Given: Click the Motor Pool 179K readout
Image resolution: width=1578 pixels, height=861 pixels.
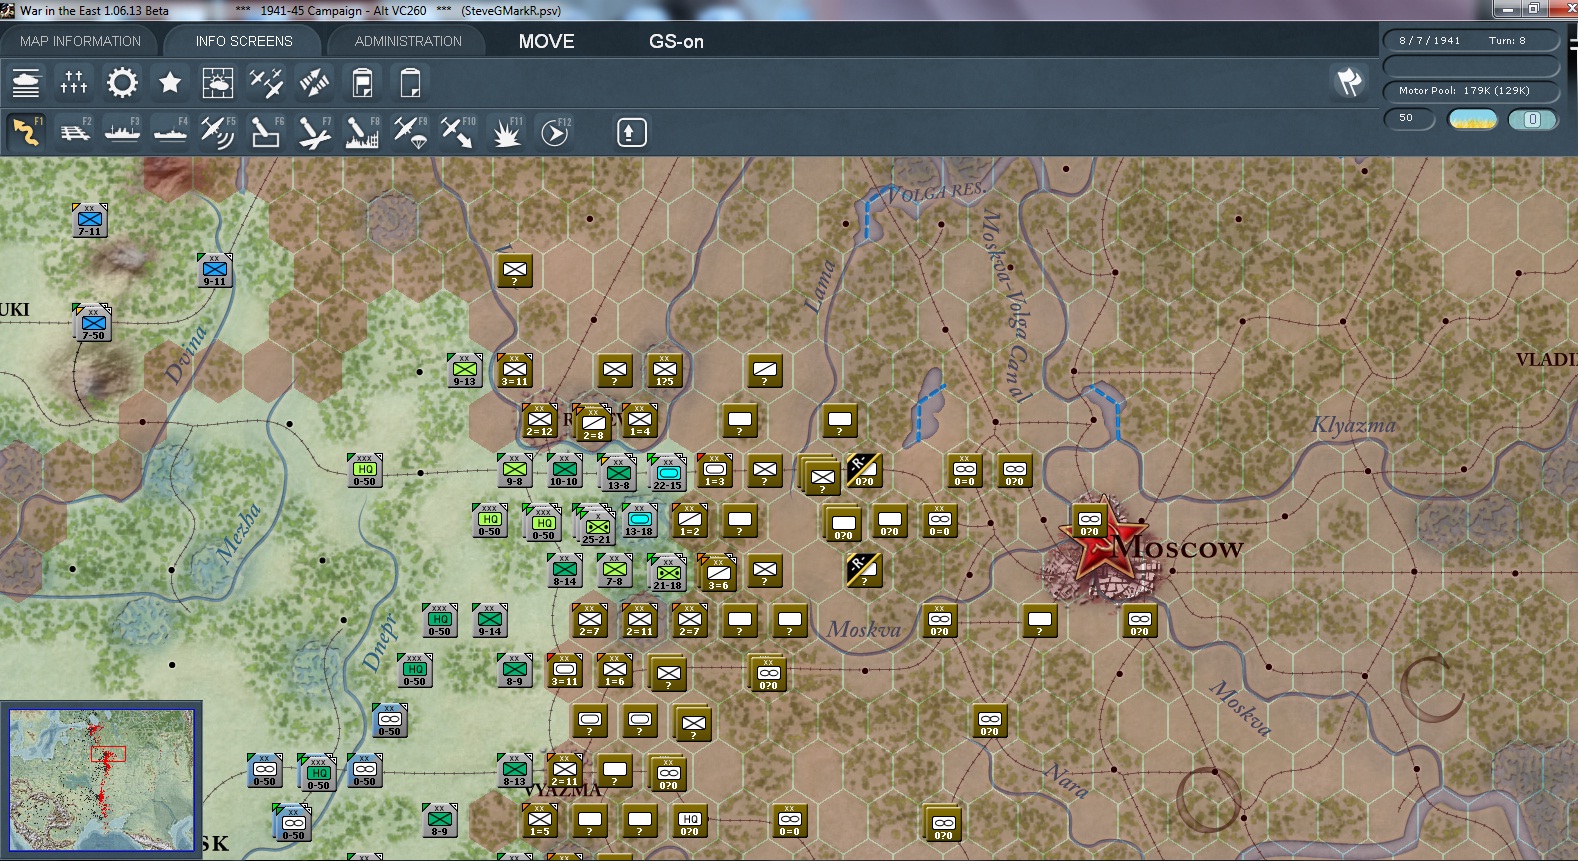Looking at the screenshot, I should coord(1470,91).
